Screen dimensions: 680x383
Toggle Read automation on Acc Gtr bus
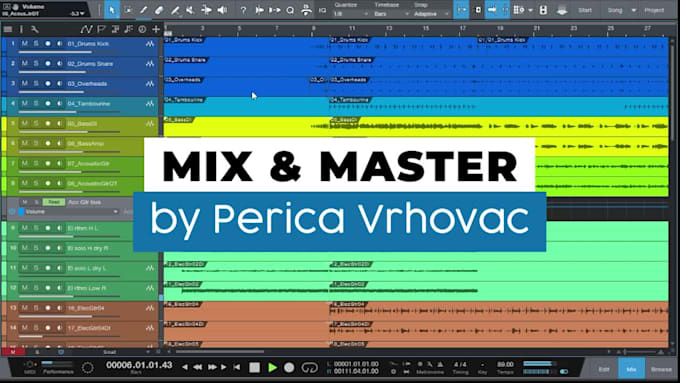tap(54, 202)
